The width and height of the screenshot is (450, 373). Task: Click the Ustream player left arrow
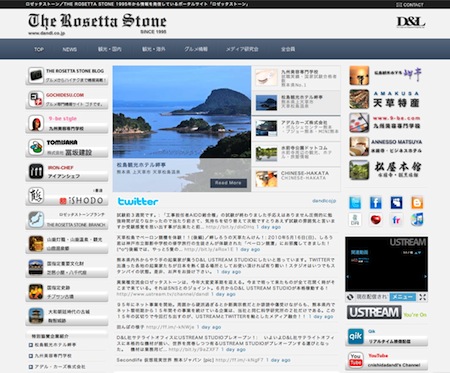(x=348, y=276)
